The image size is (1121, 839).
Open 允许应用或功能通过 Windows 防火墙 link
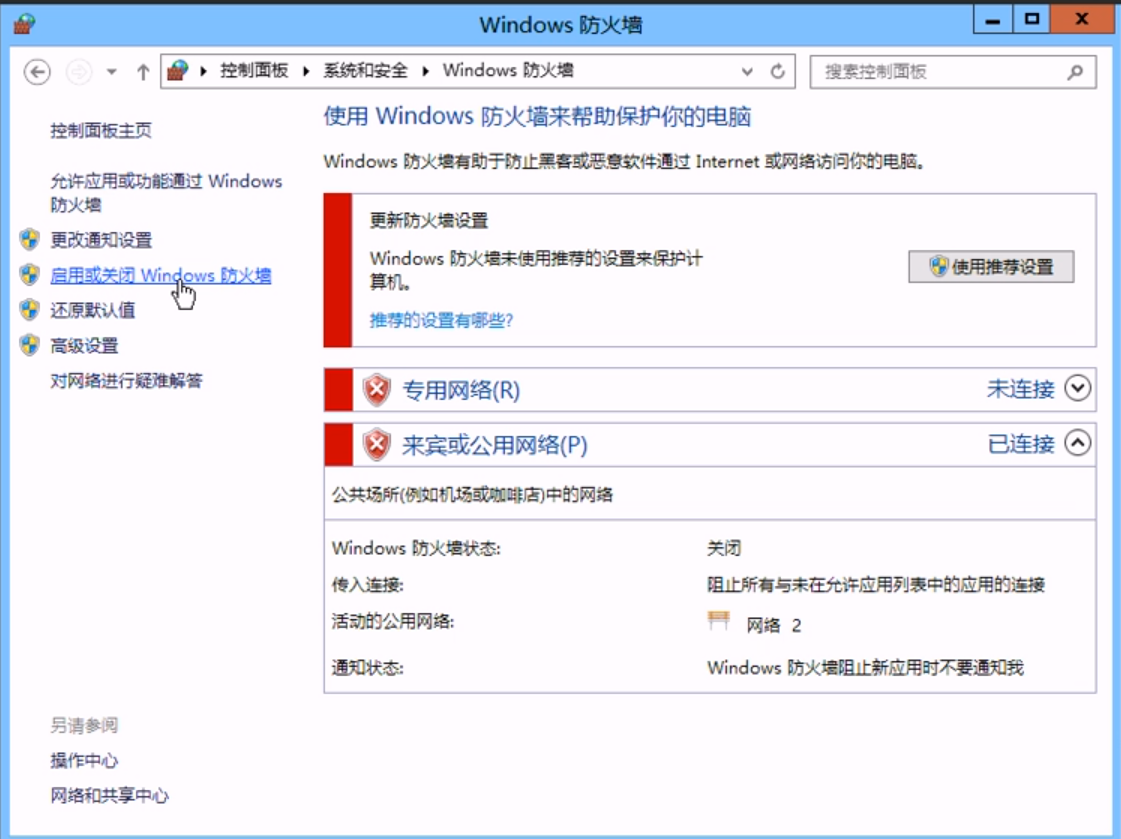tap(166, 192)
